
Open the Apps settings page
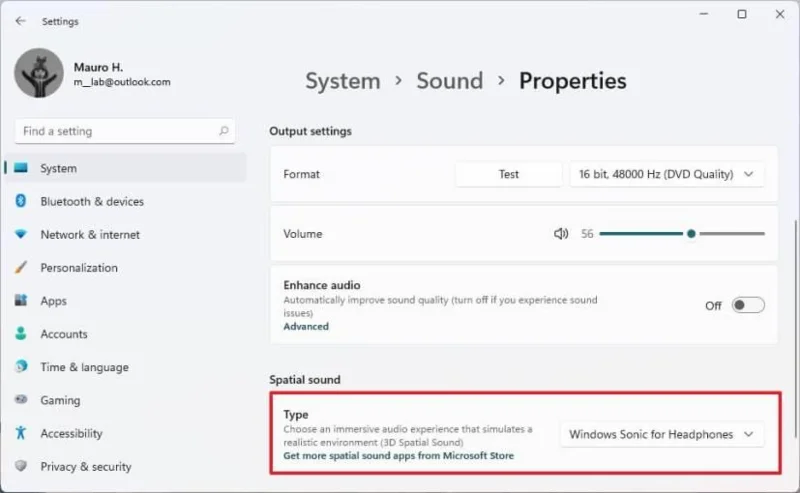(x=125, y=301)
